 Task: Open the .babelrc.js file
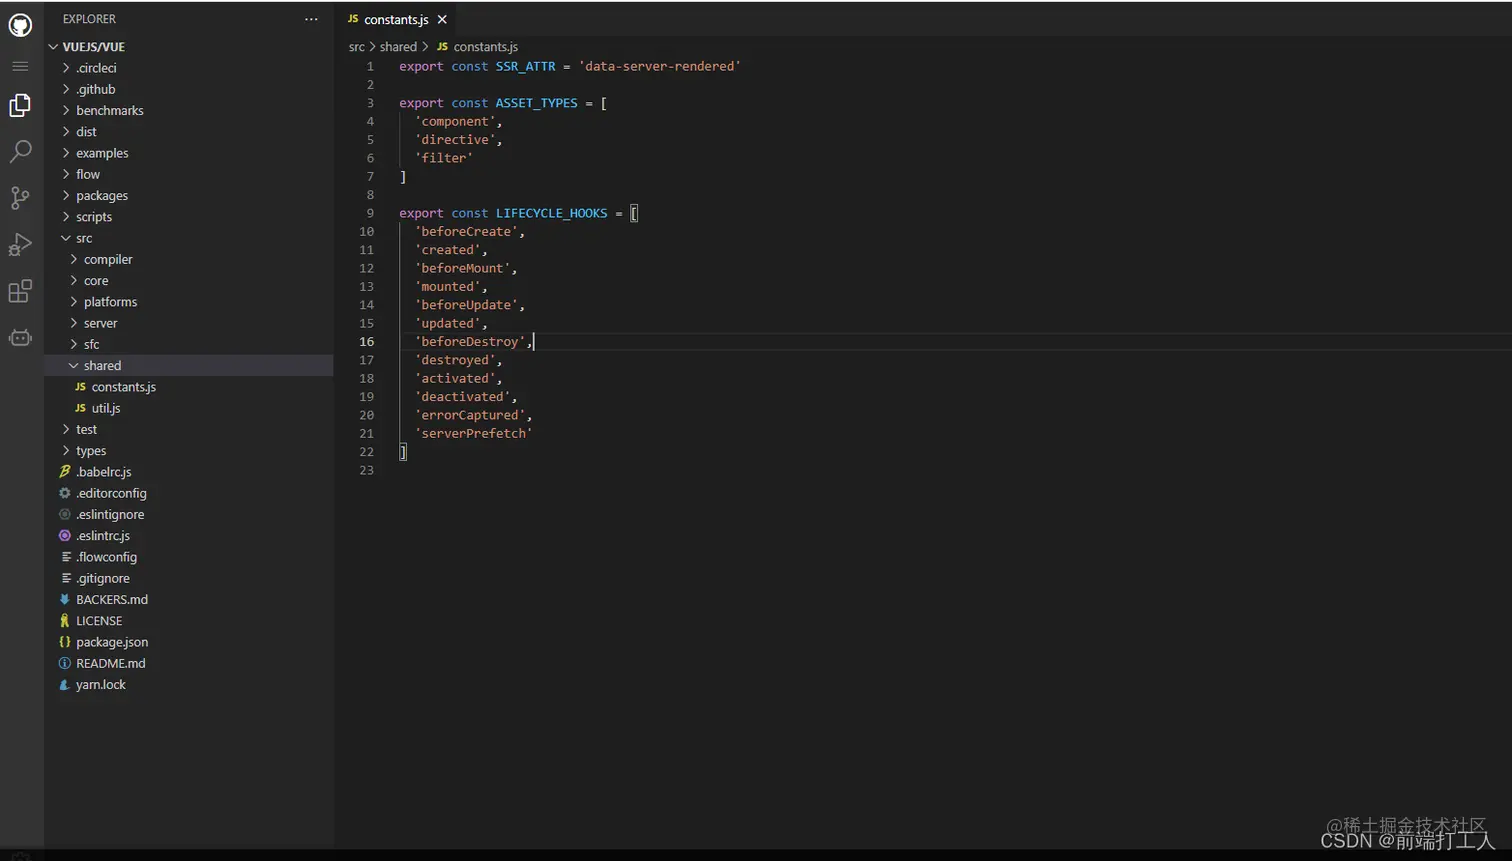[188, 472]
